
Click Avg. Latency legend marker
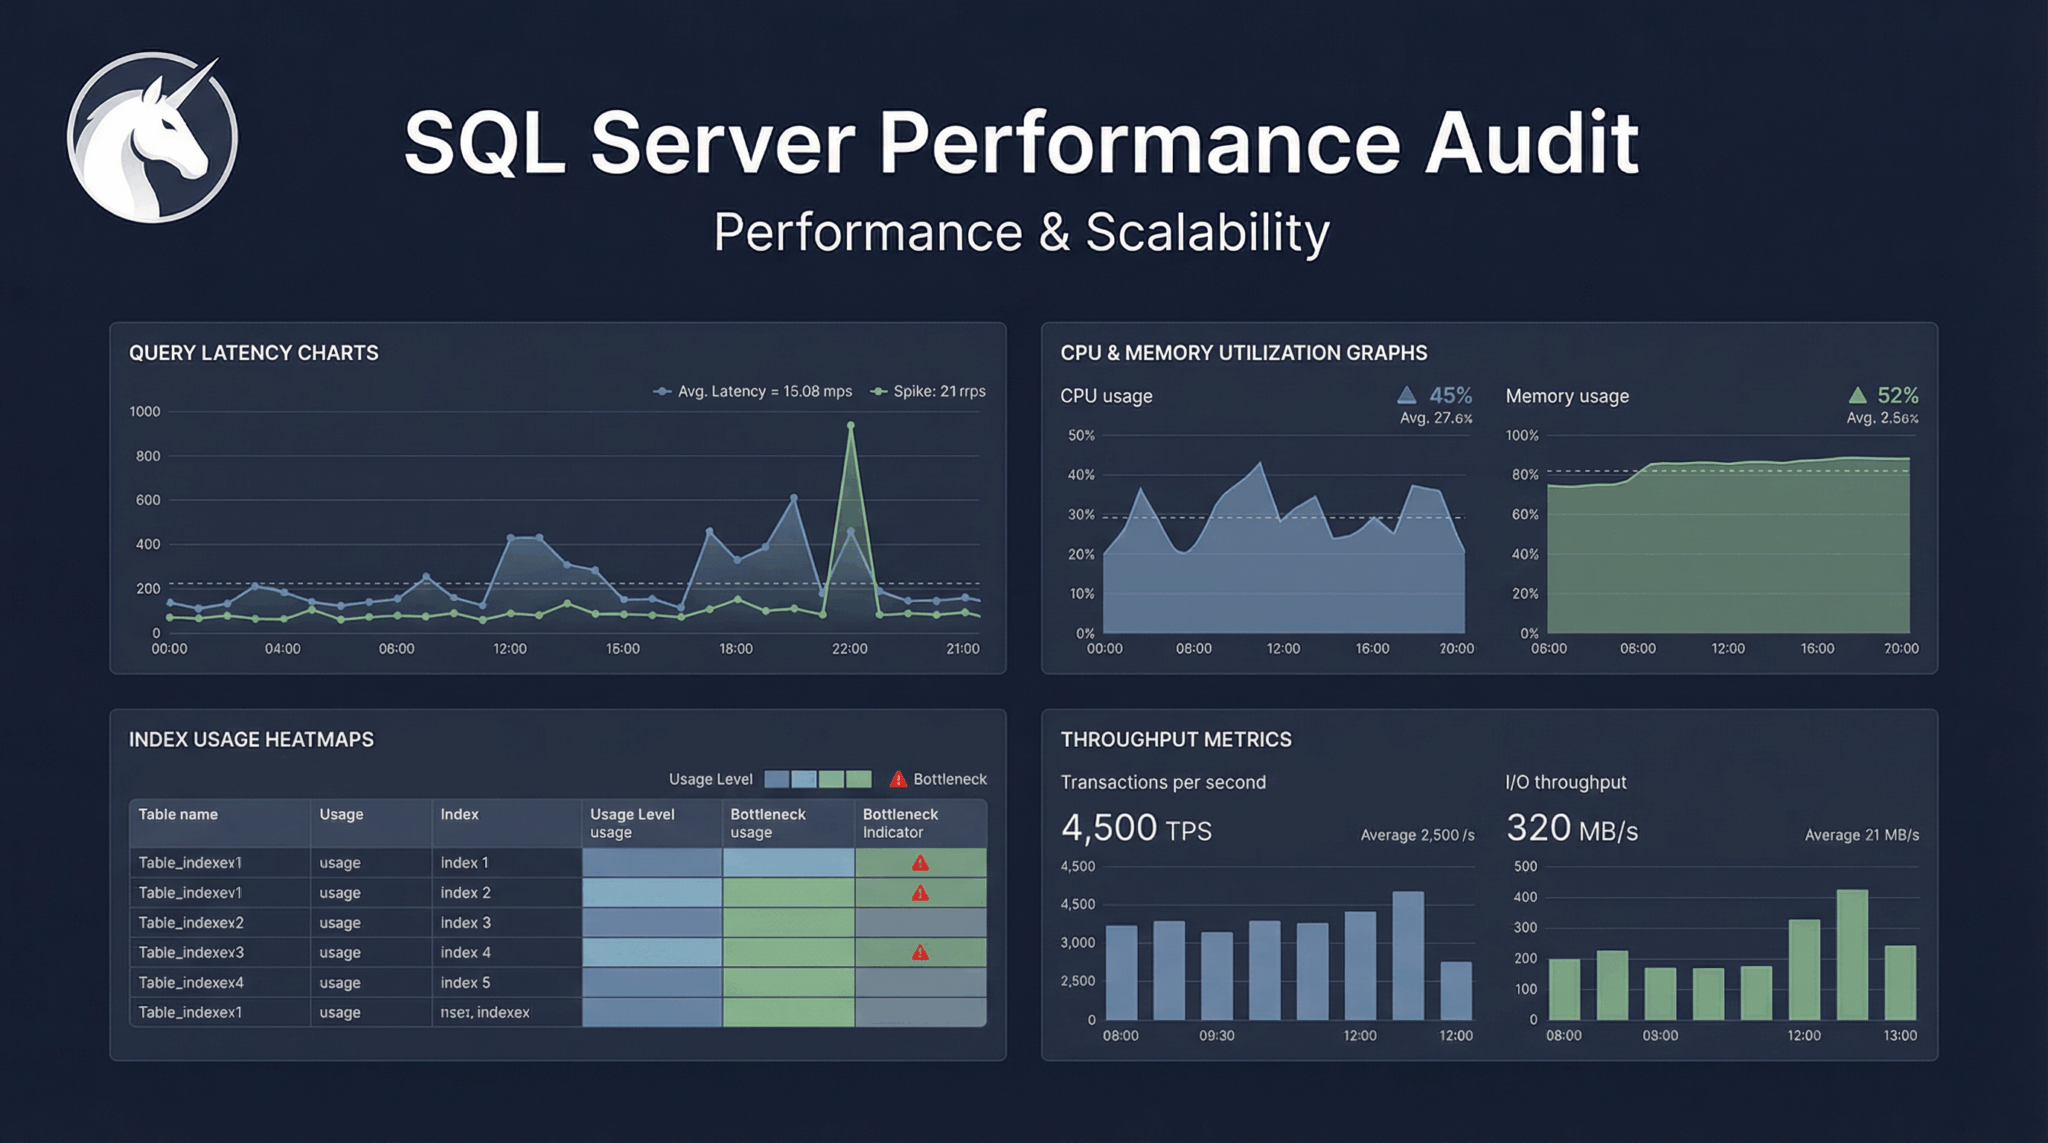662,392
